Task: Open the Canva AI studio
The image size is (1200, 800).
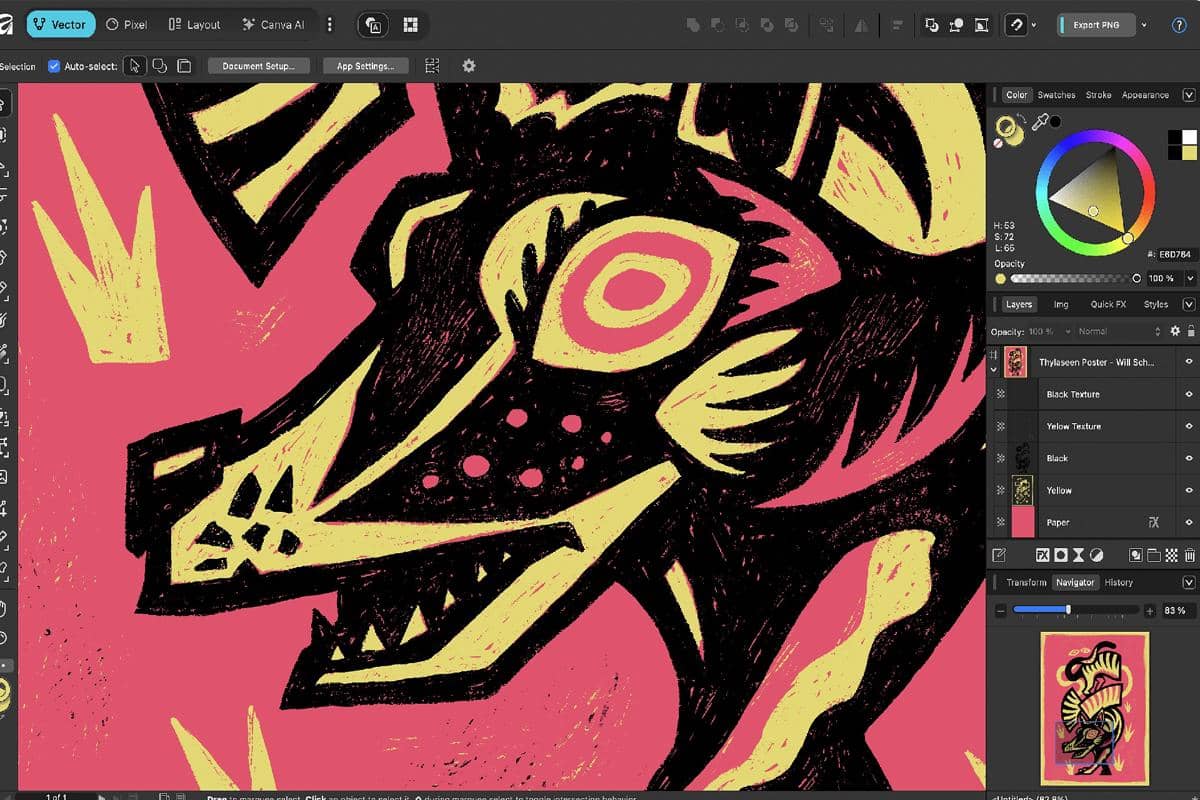Action: coord(273,25)
